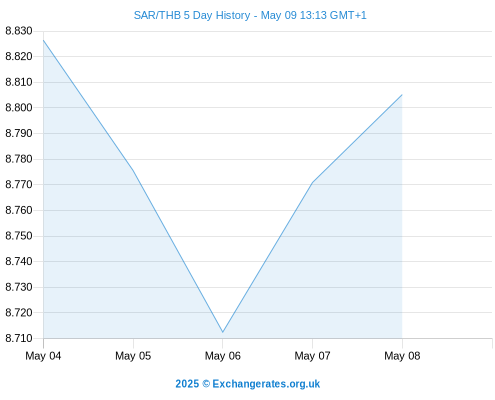495x400 pixels.
Task: Click the May 08 endpoint of the line
Action: [402, 95]
